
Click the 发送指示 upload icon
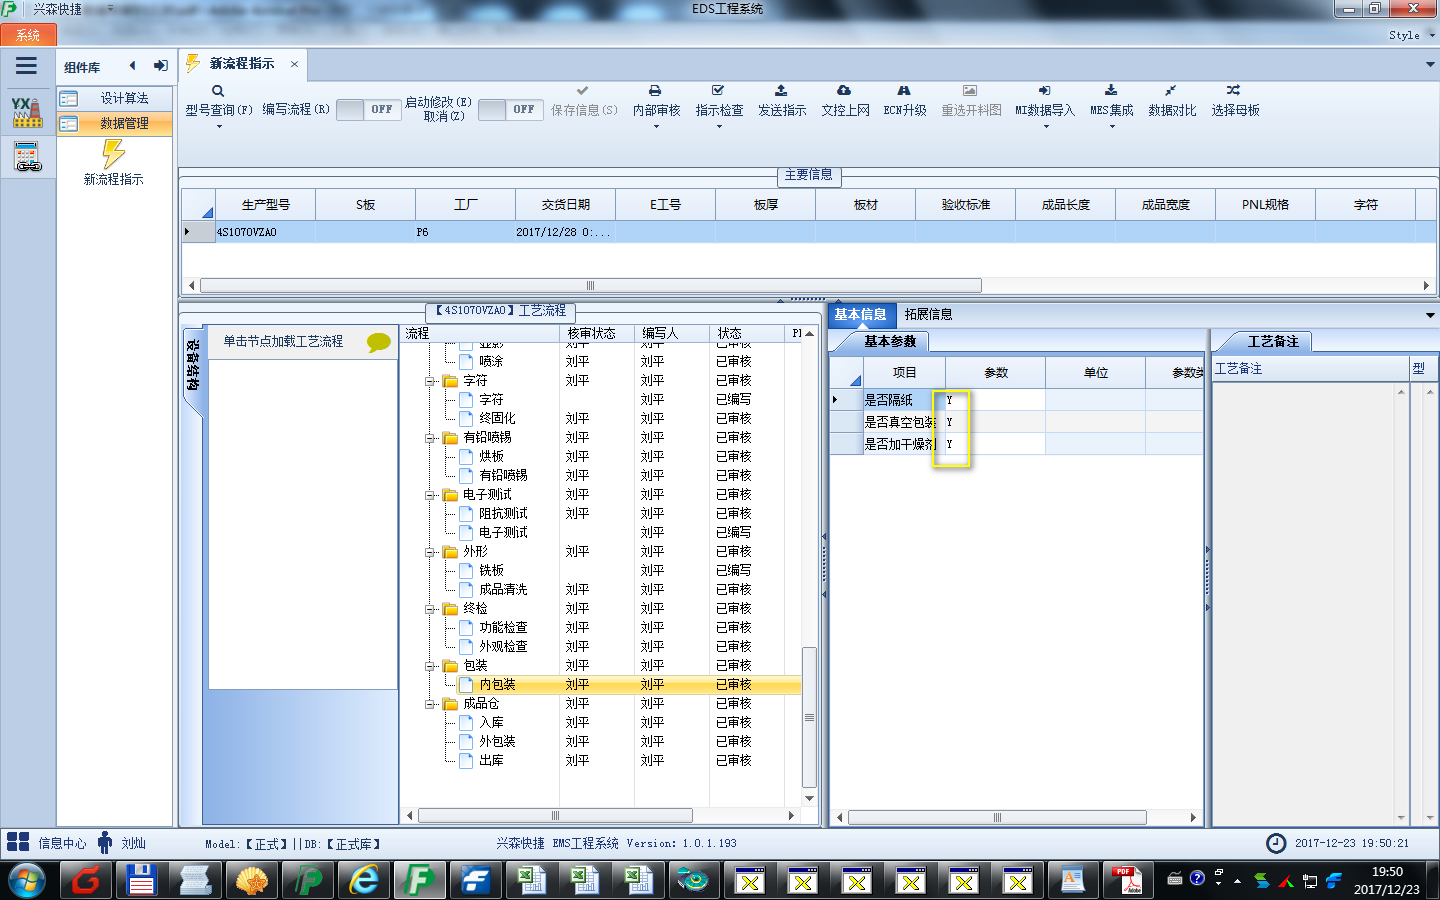point(781,90)
